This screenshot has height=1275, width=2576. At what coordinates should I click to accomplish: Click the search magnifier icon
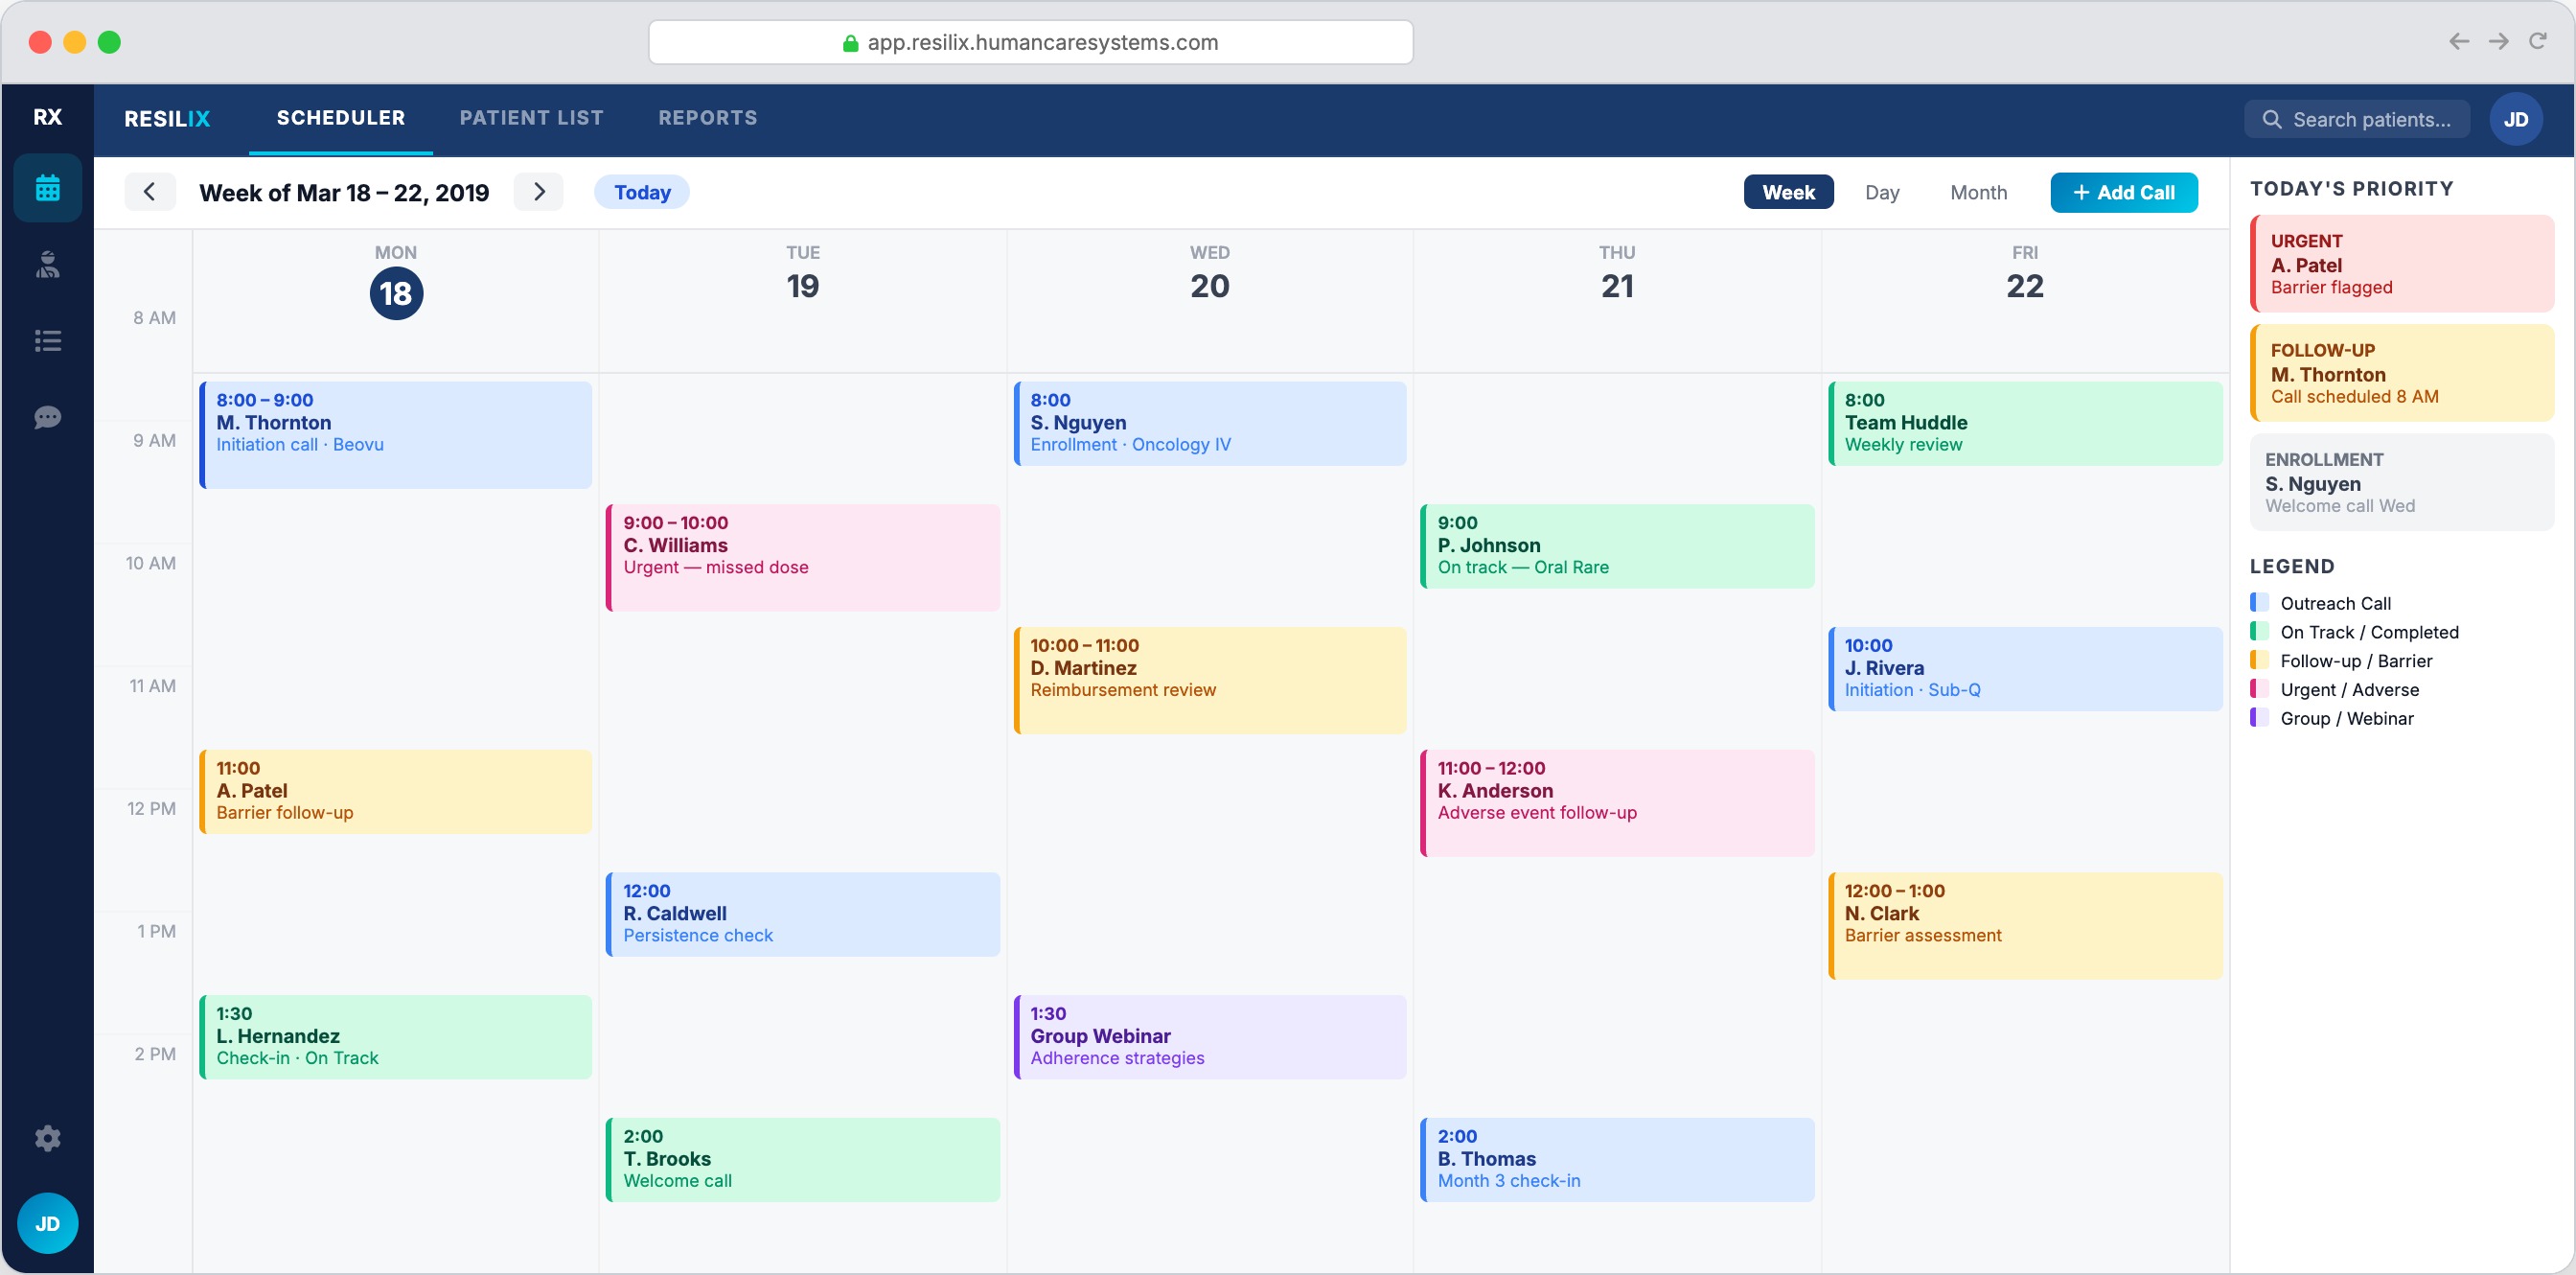(x=2271, y=119)
